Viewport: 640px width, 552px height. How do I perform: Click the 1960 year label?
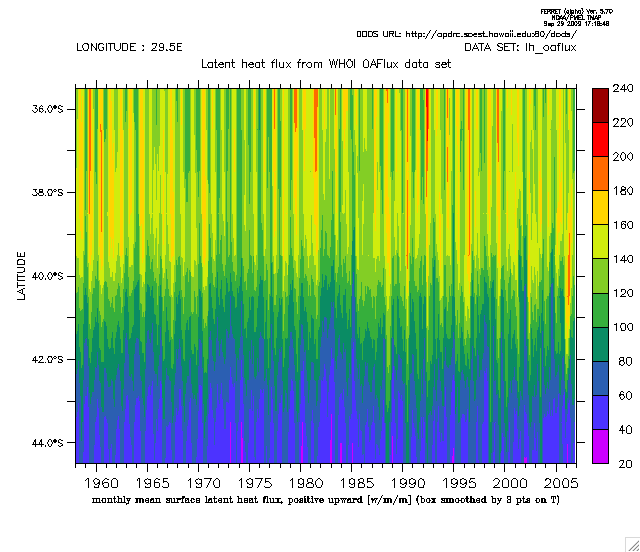101,483
